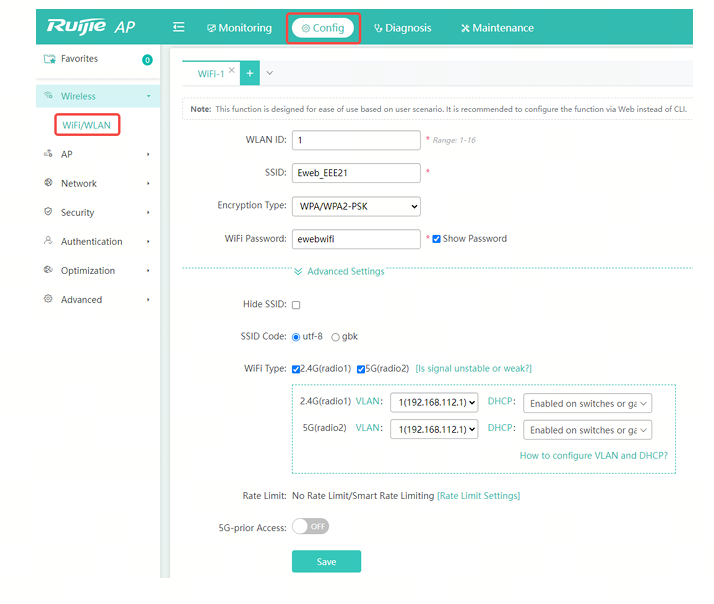Open the Encryption Type dropdown

click(356, 206)
